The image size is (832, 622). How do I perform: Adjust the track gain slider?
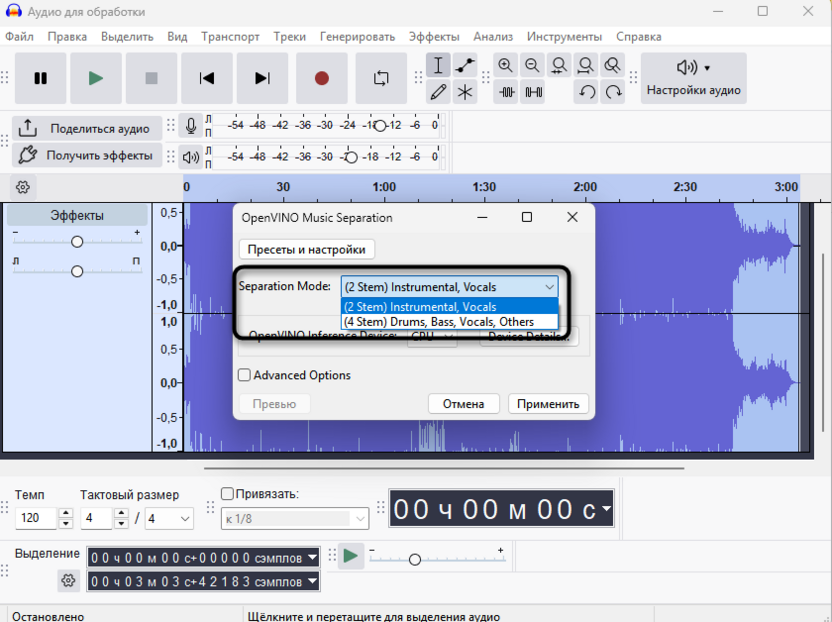pos(77,242)
